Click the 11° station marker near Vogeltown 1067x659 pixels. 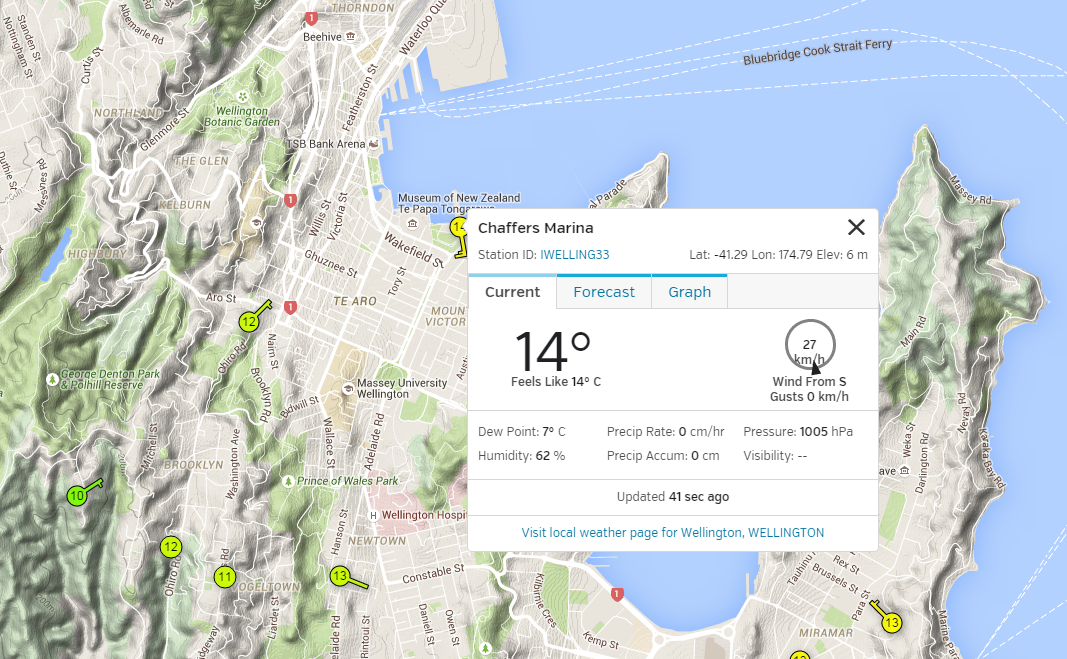[x=224, y=577]
